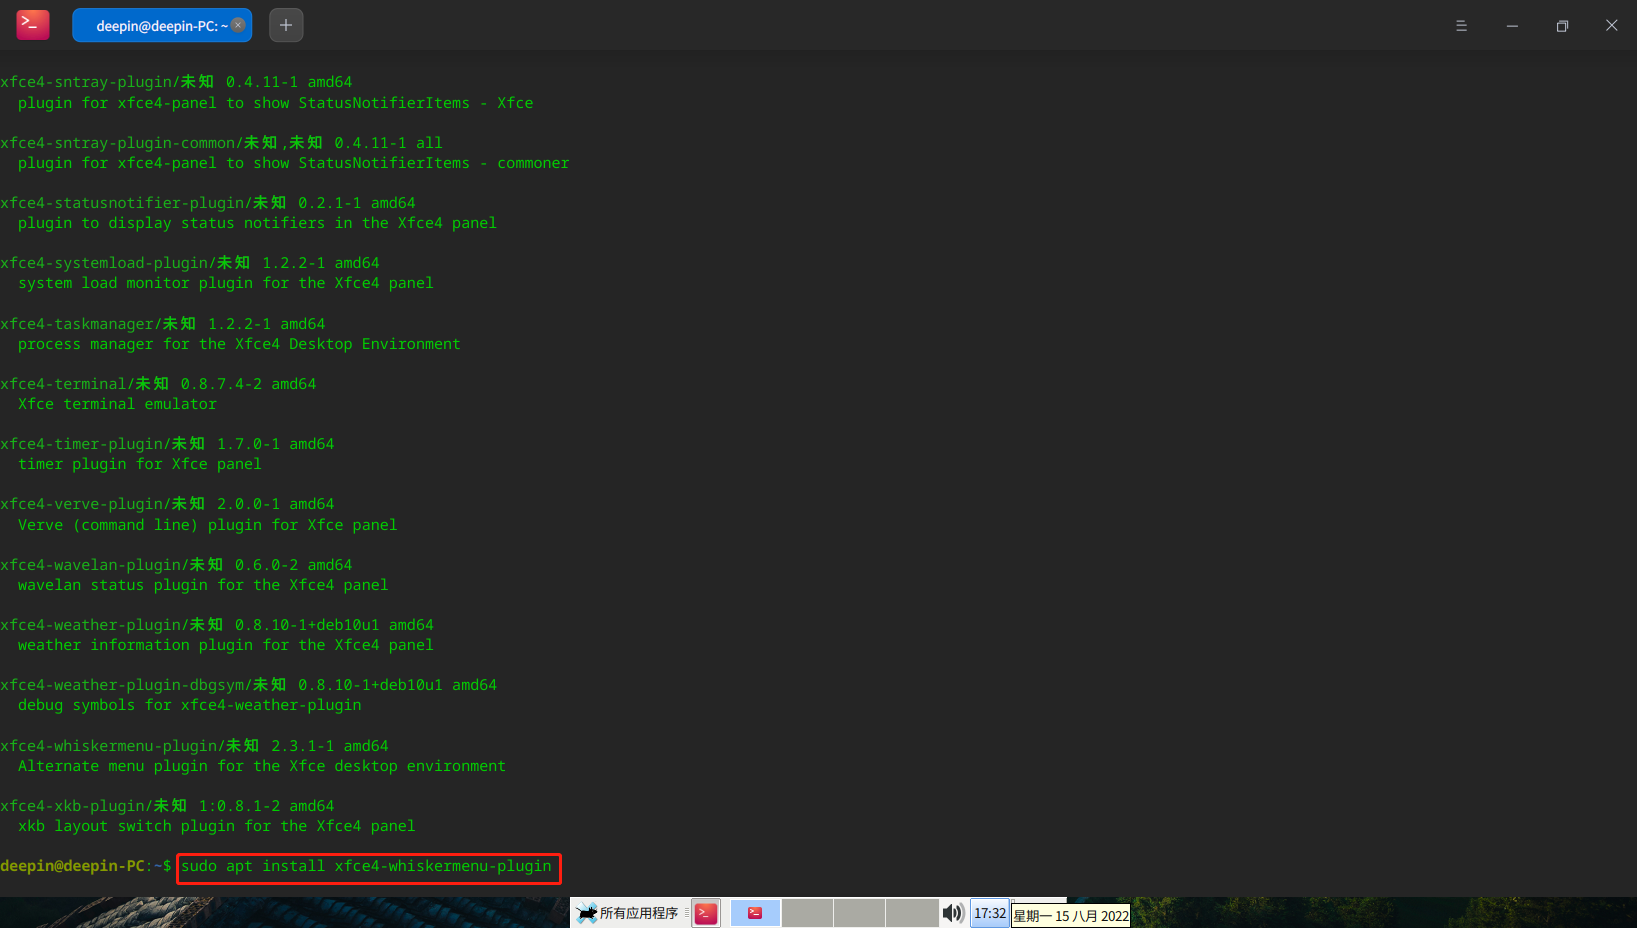Click the xfce4-xkb-plugin 1:0.8.1-2 line

167,806
